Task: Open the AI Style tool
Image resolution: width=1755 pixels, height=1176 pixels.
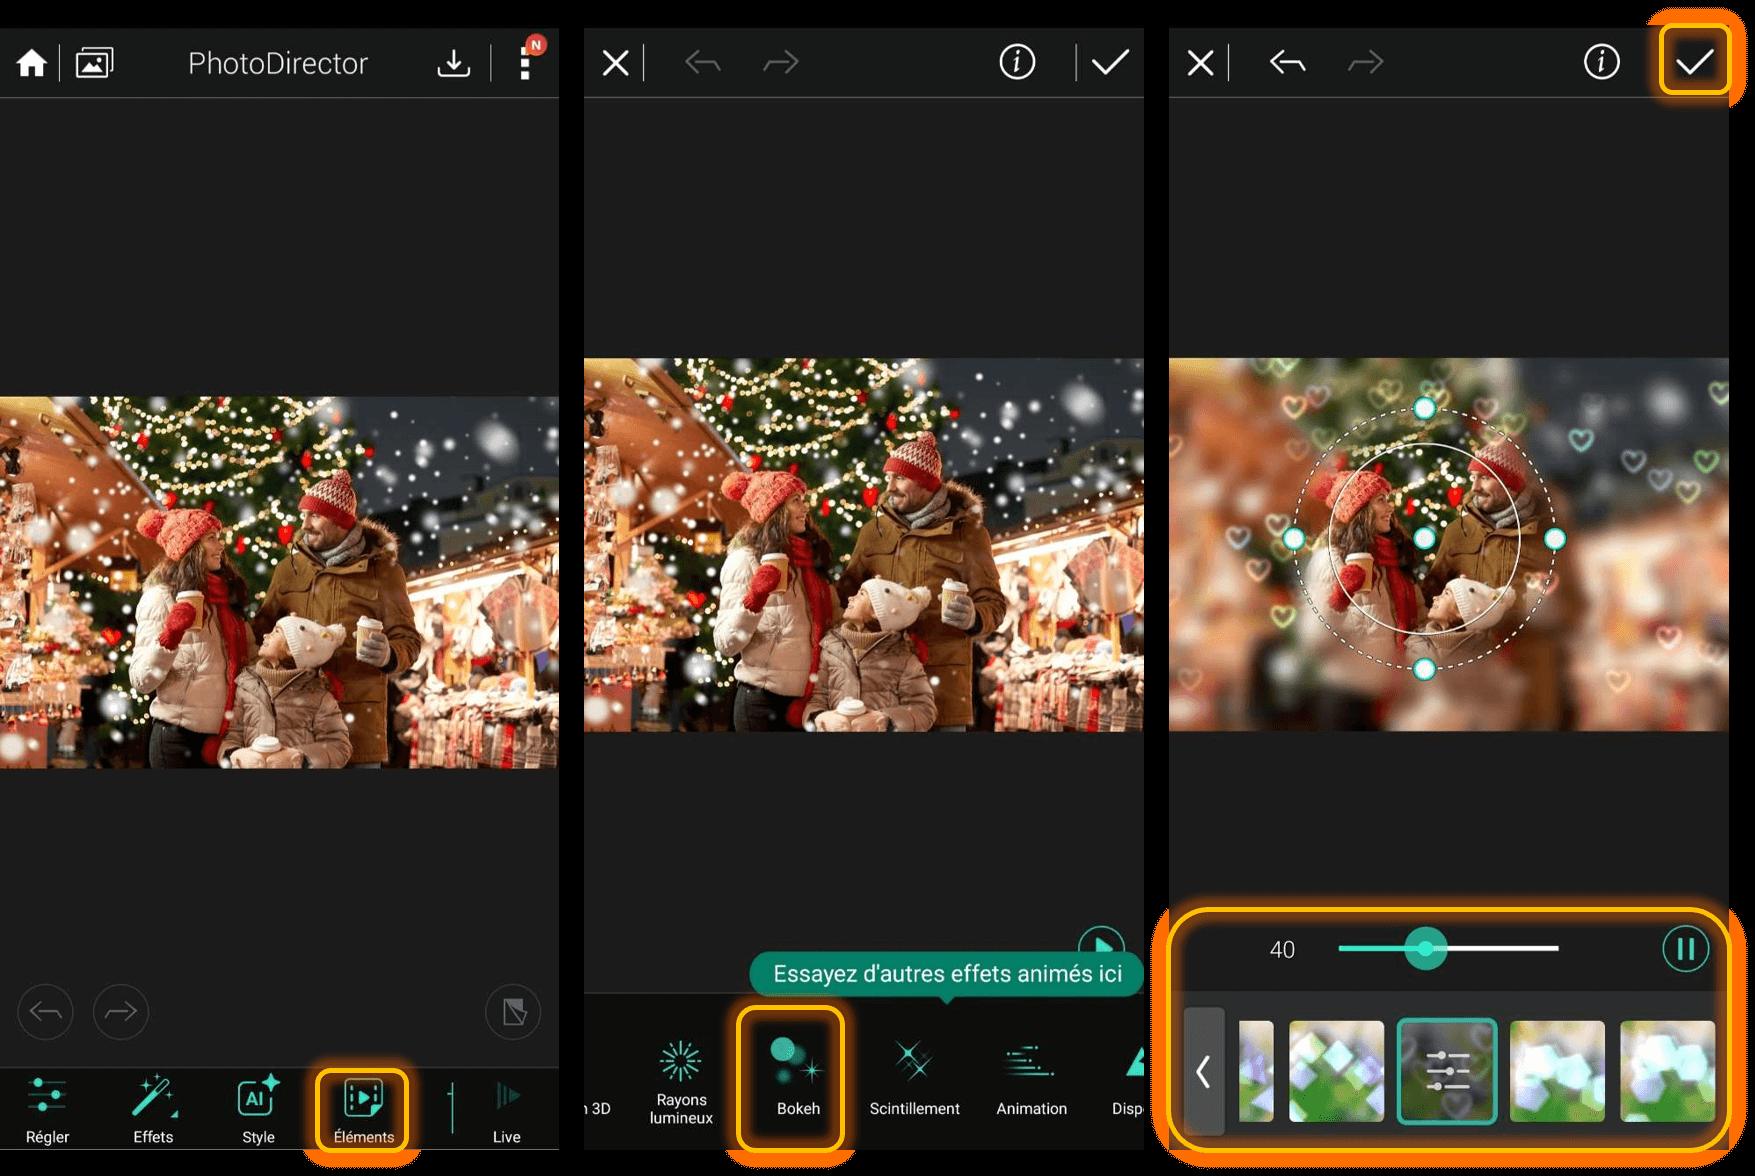Action: 258,1108
